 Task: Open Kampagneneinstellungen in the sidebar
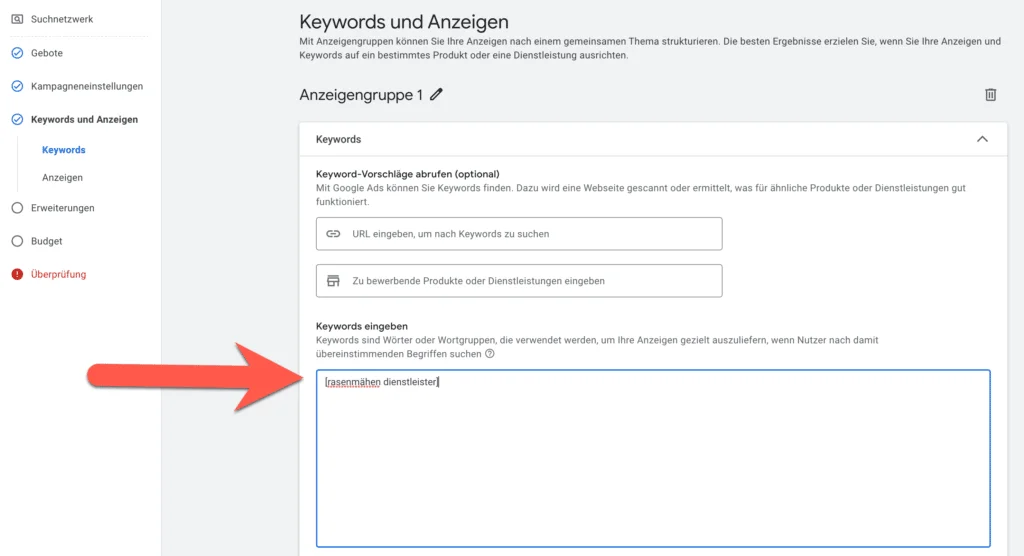click(87, 86)
